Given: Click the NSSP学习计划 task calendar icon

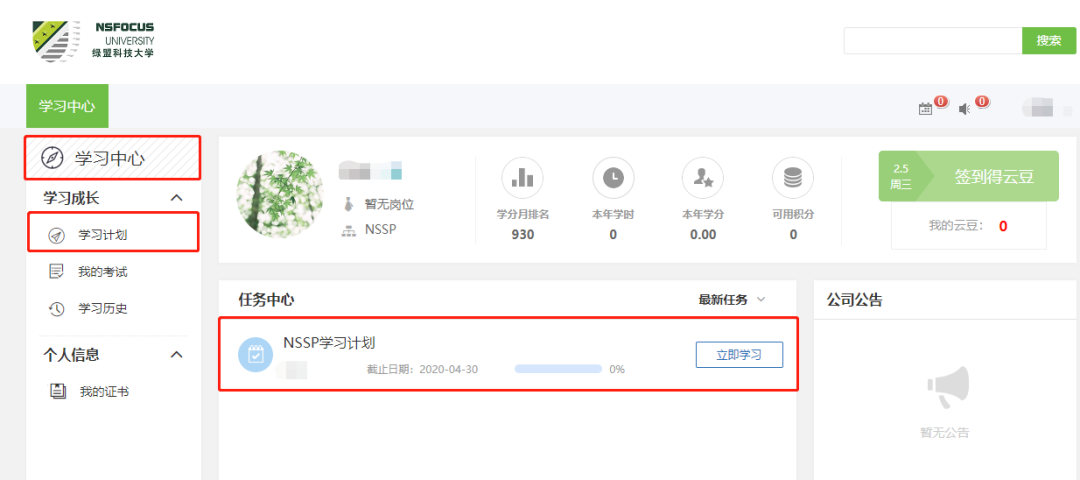Looking at the screenshot, I should pos(255,354).
